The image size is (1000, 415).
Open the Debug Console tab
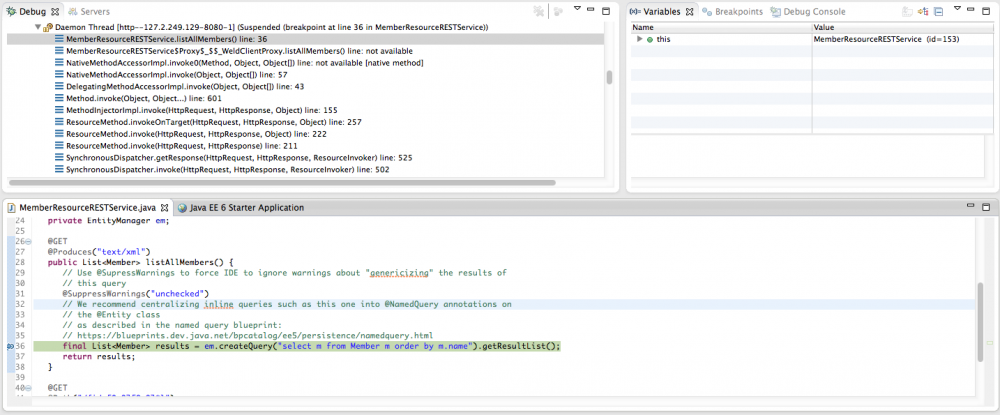(x=813, y=11)
